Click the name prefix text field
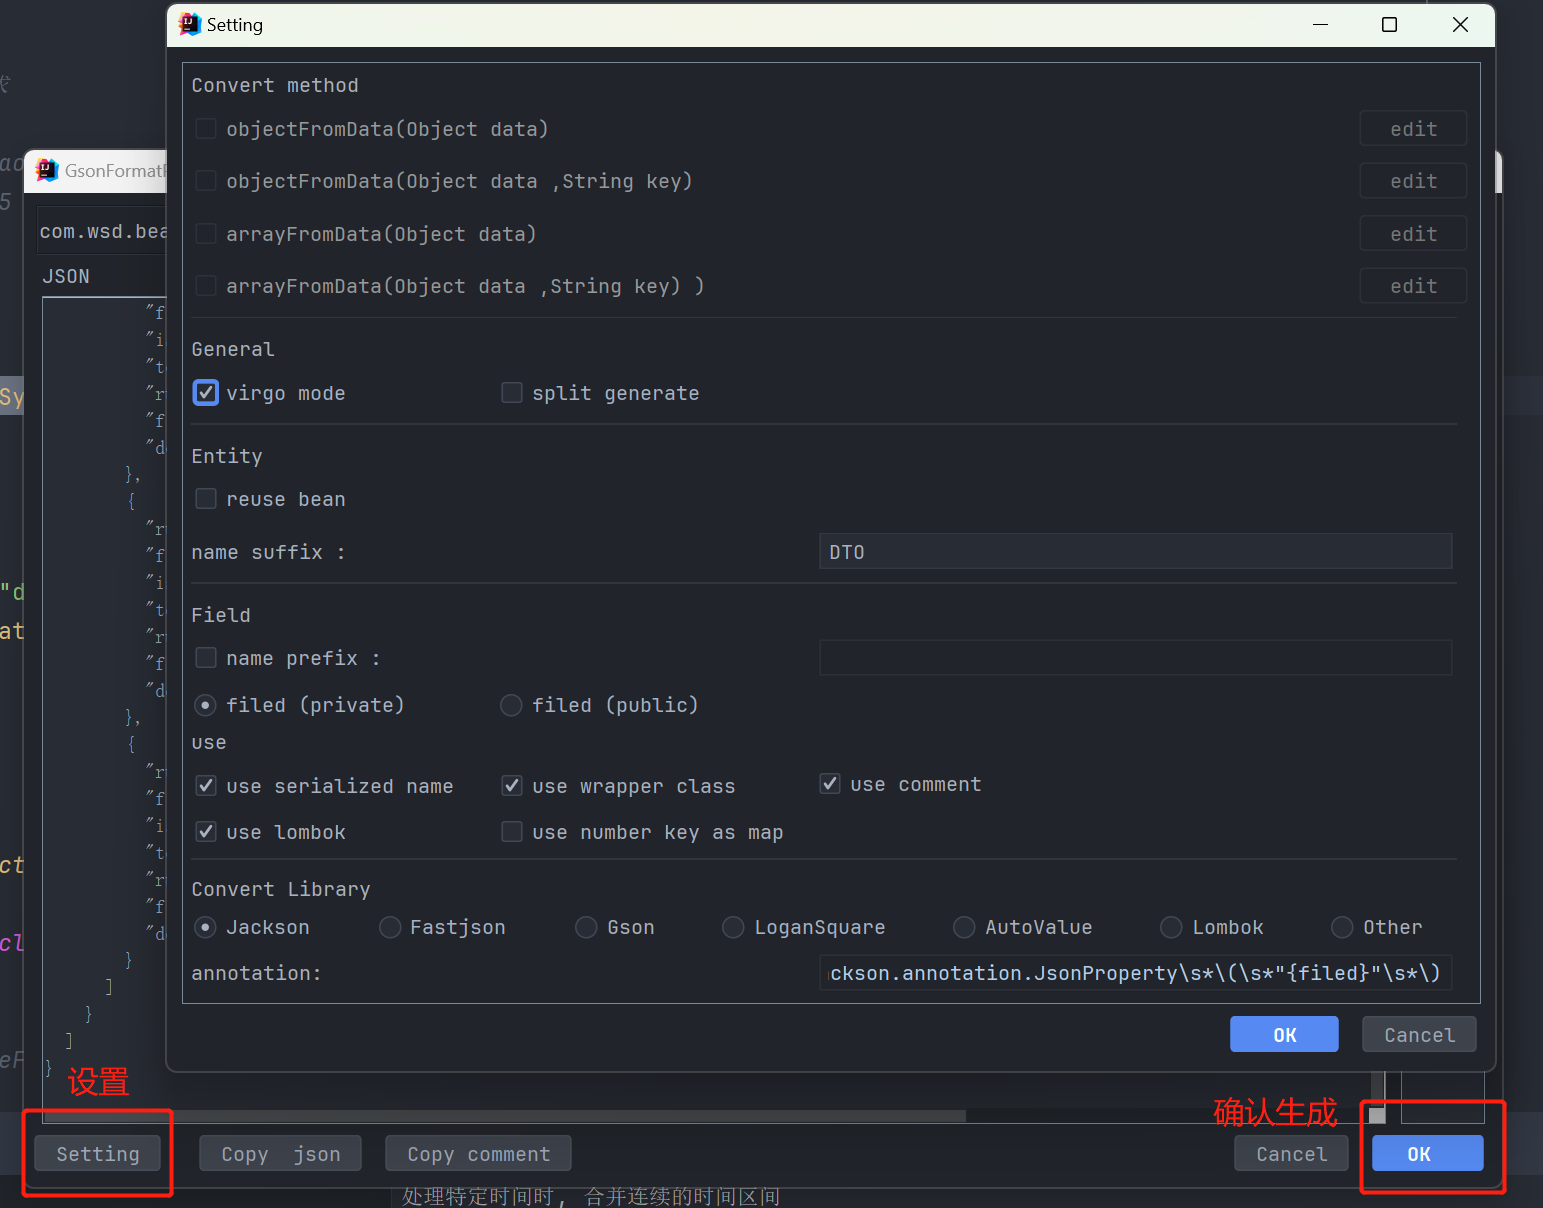This screenshot has height=1208, width=1543. click(1135, 658)
